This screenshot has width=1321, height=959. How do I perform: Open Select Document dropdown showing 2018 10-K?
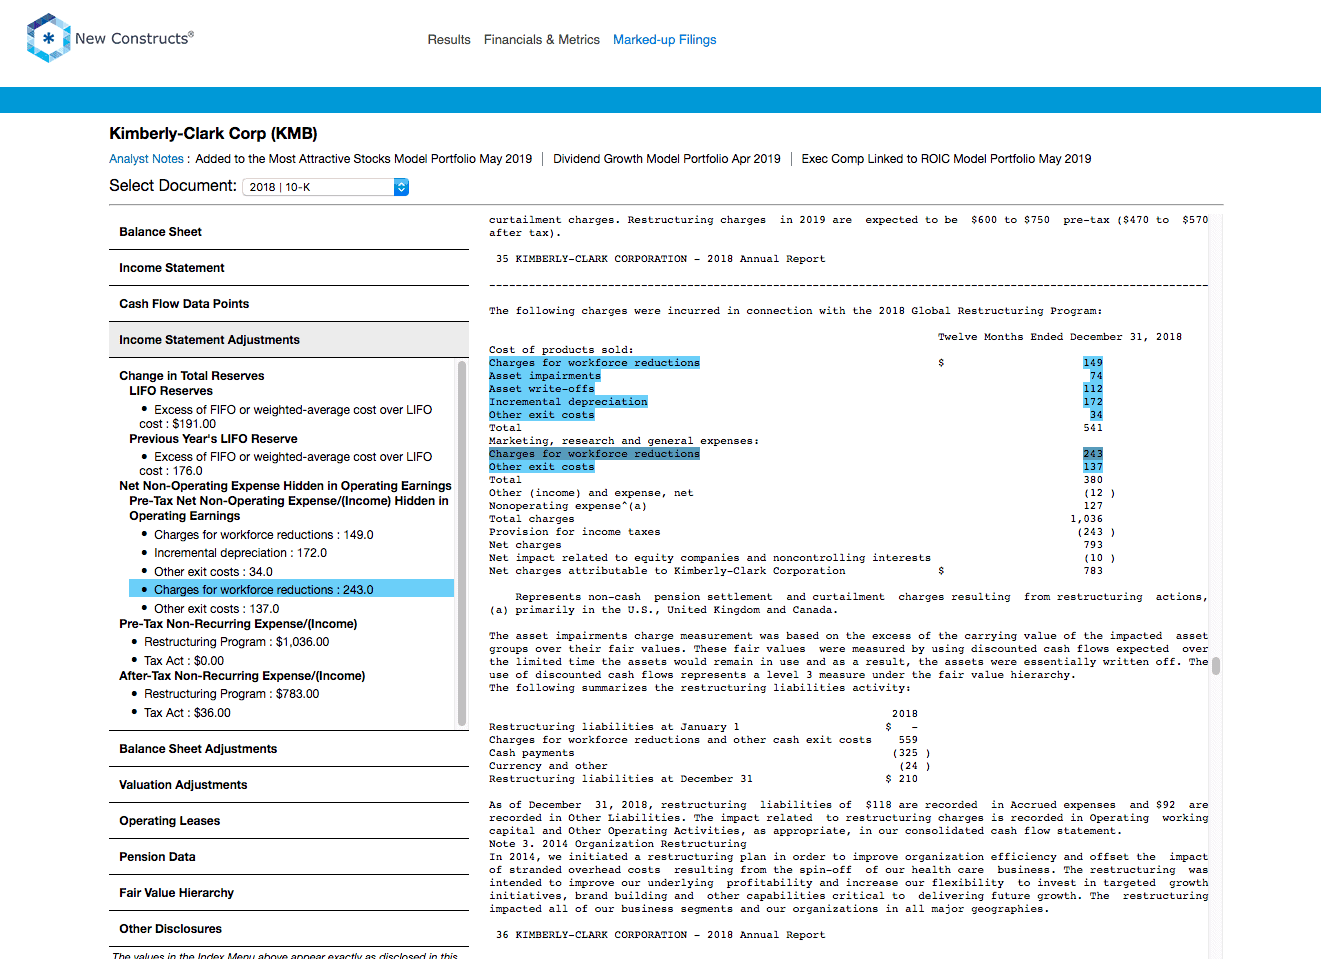[x=326, y=187]
